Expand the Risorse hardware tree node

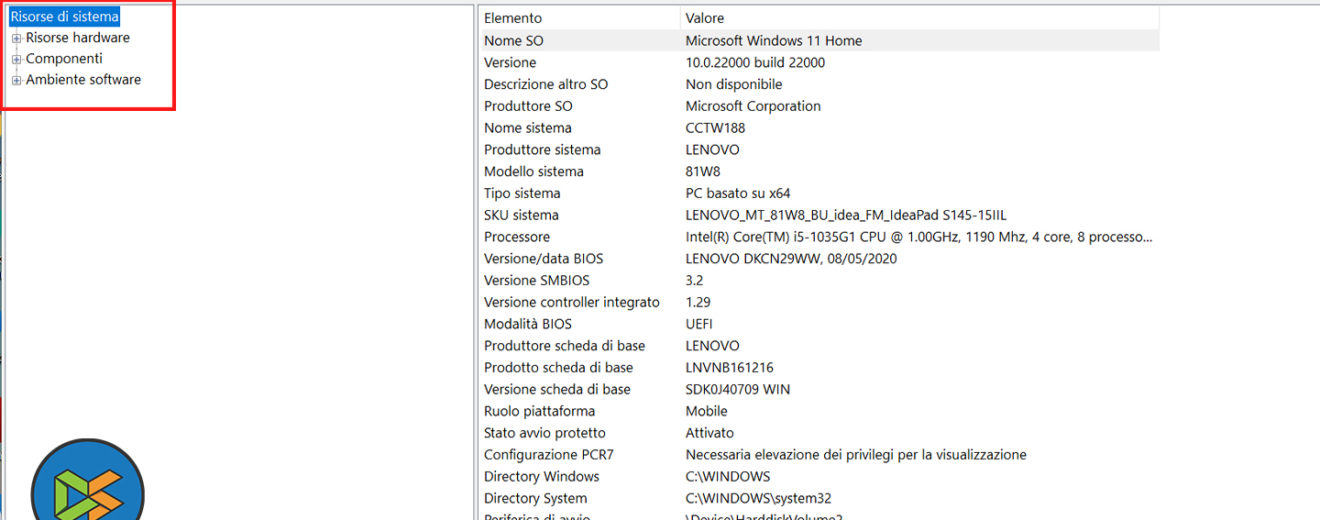16,38
